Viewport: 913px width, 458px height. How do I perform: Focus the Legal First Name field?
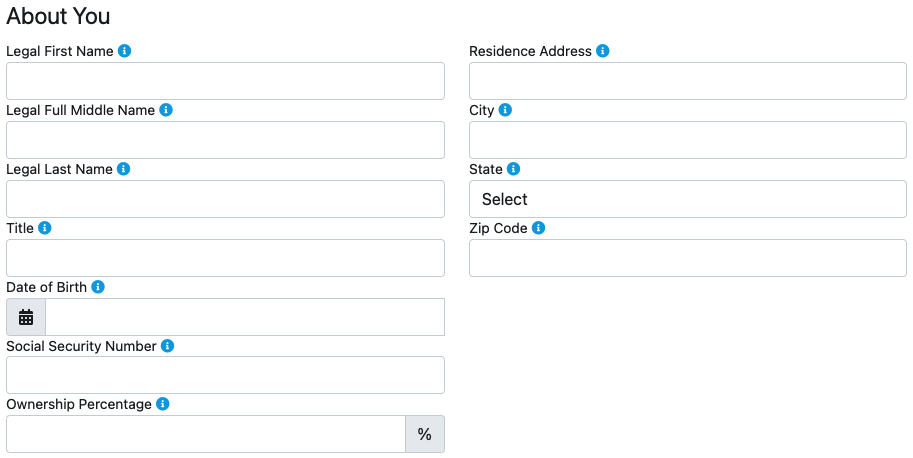225,81
